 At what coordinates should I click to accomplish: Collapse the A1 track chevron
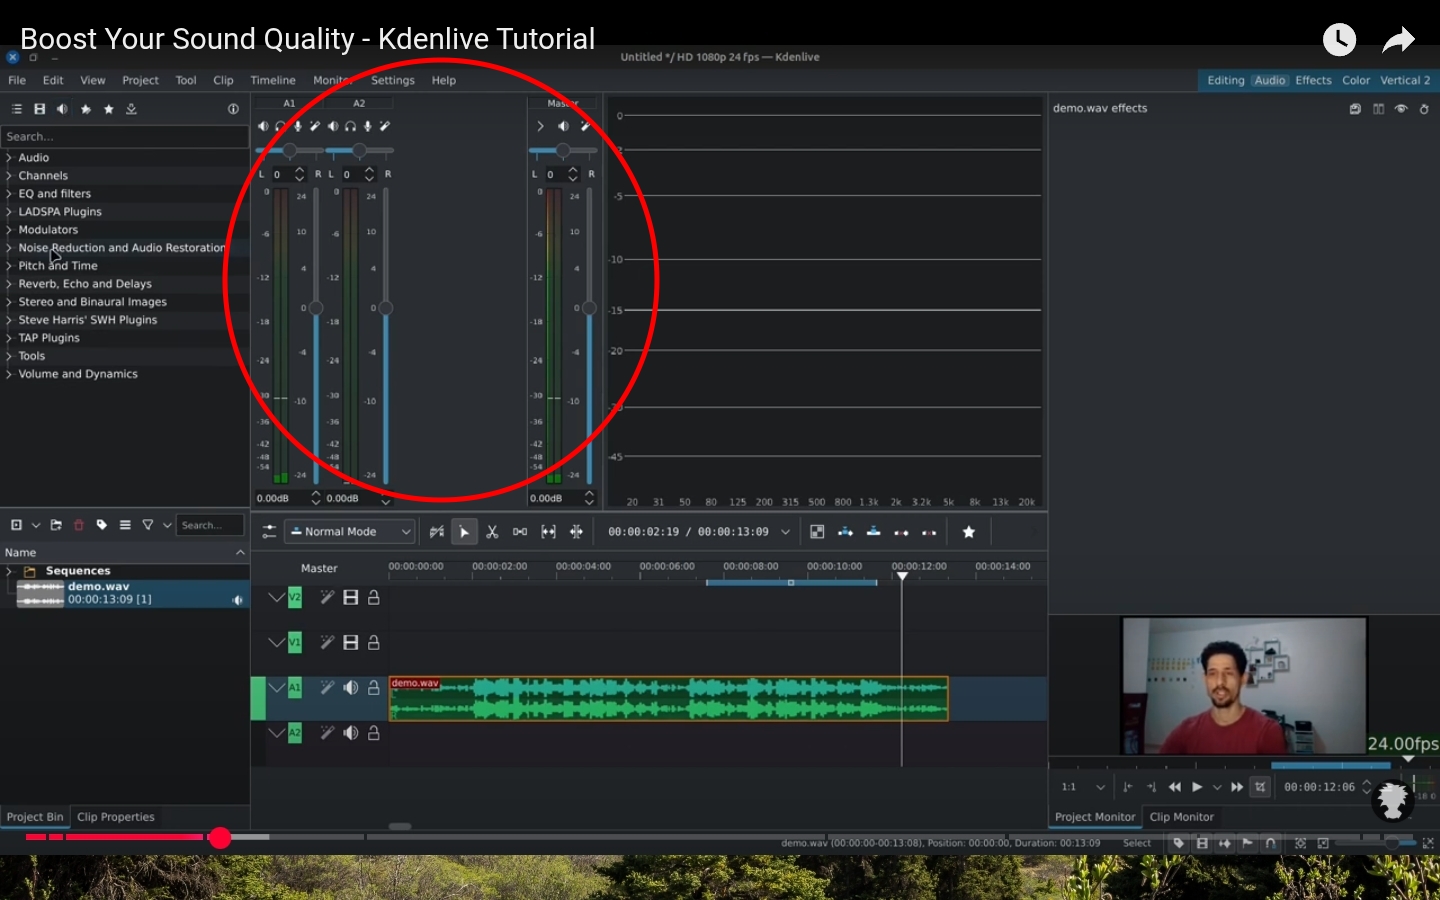click(276, 688)
